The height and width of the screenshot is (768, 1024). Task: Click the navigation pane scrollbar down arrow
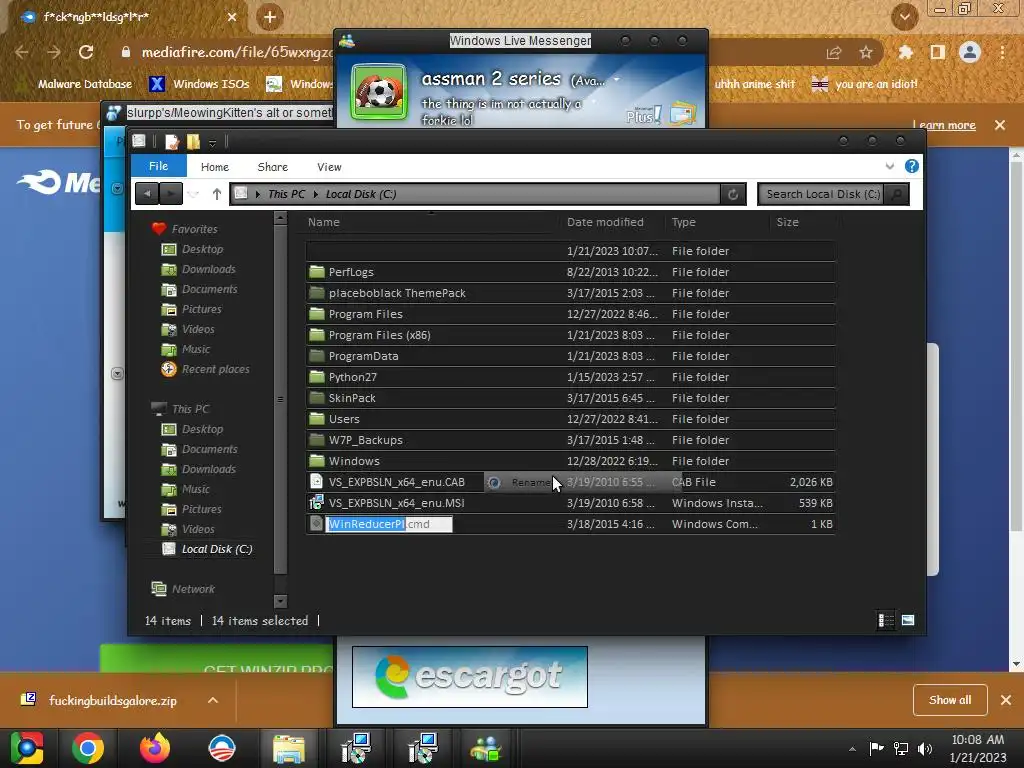tap(280, 601)
